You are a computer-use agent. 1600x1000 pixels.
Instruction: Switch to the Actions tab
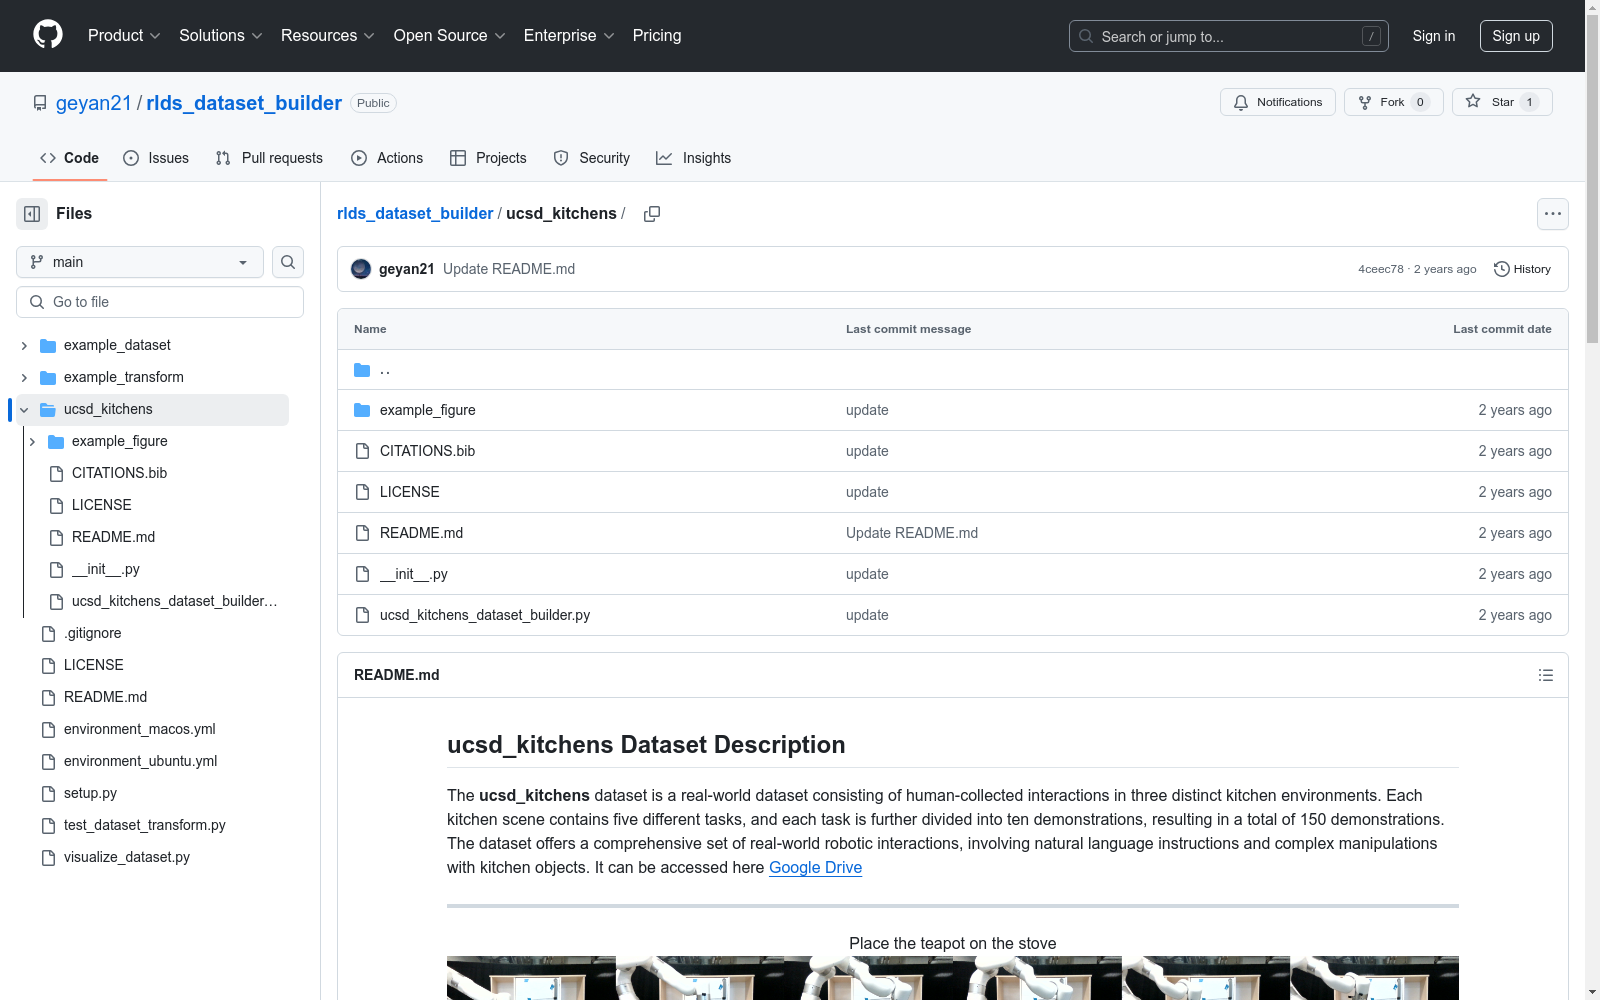click(x=387, y=158)
